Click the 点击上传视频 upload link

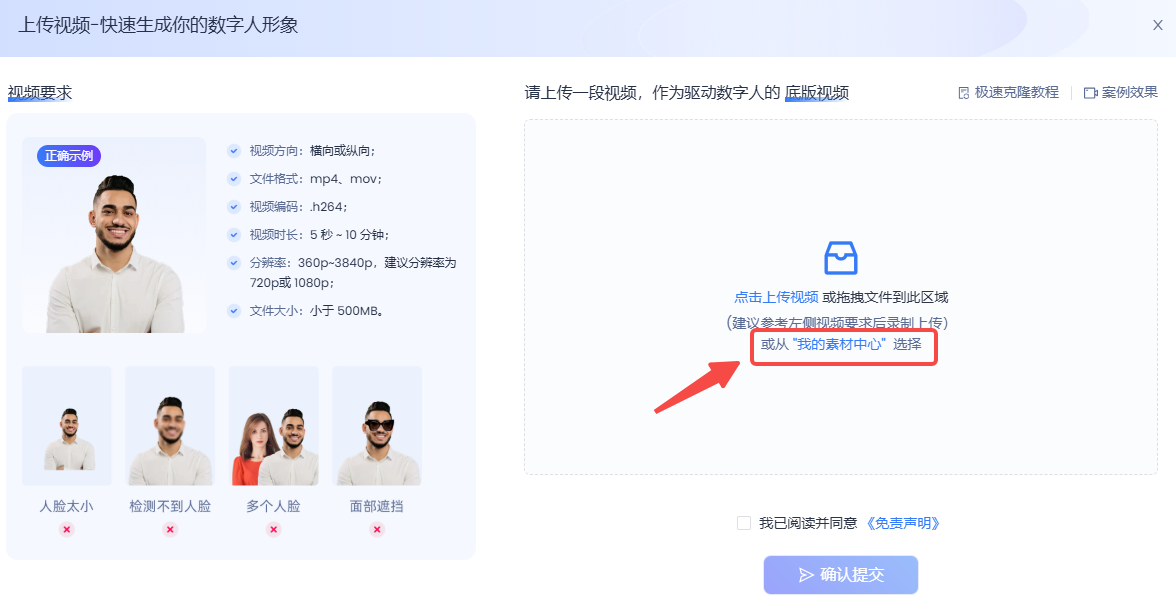coord(776,297)
